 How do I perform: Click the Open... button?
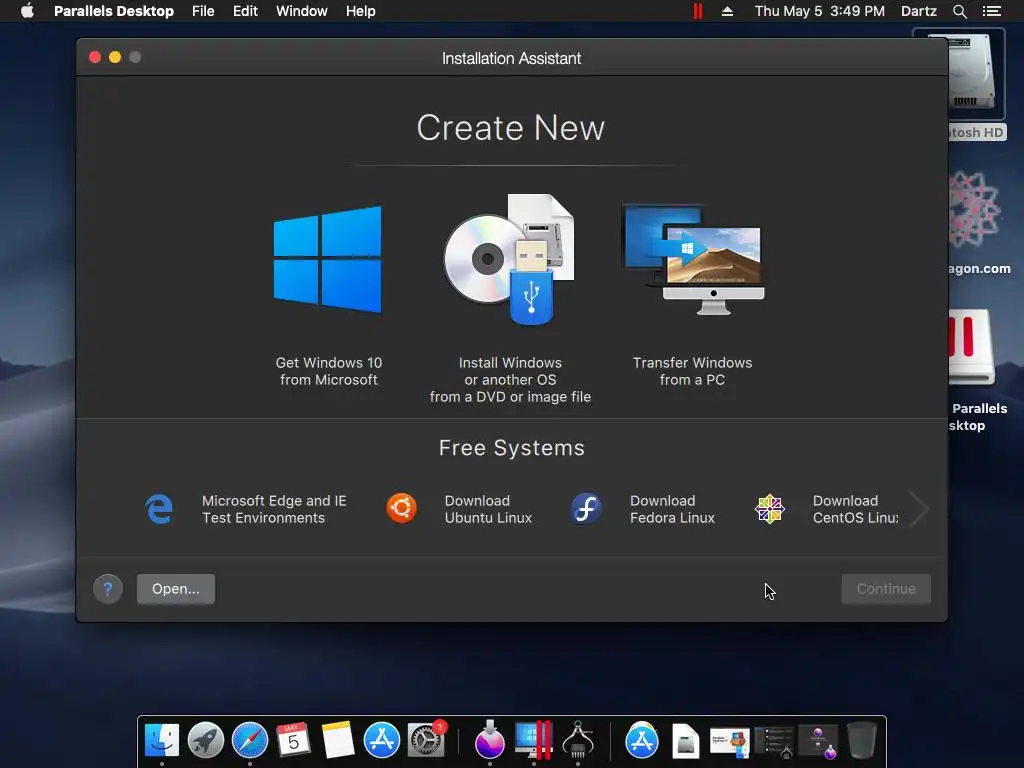[176, 589]
